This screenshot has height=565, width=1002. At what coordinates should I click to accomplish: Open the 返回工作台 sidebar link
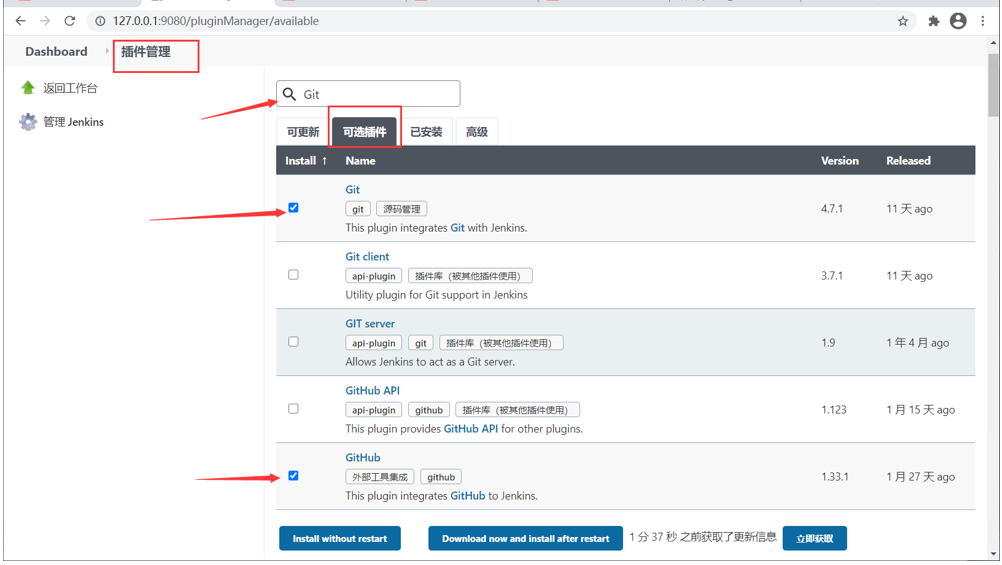coord(70,88)
